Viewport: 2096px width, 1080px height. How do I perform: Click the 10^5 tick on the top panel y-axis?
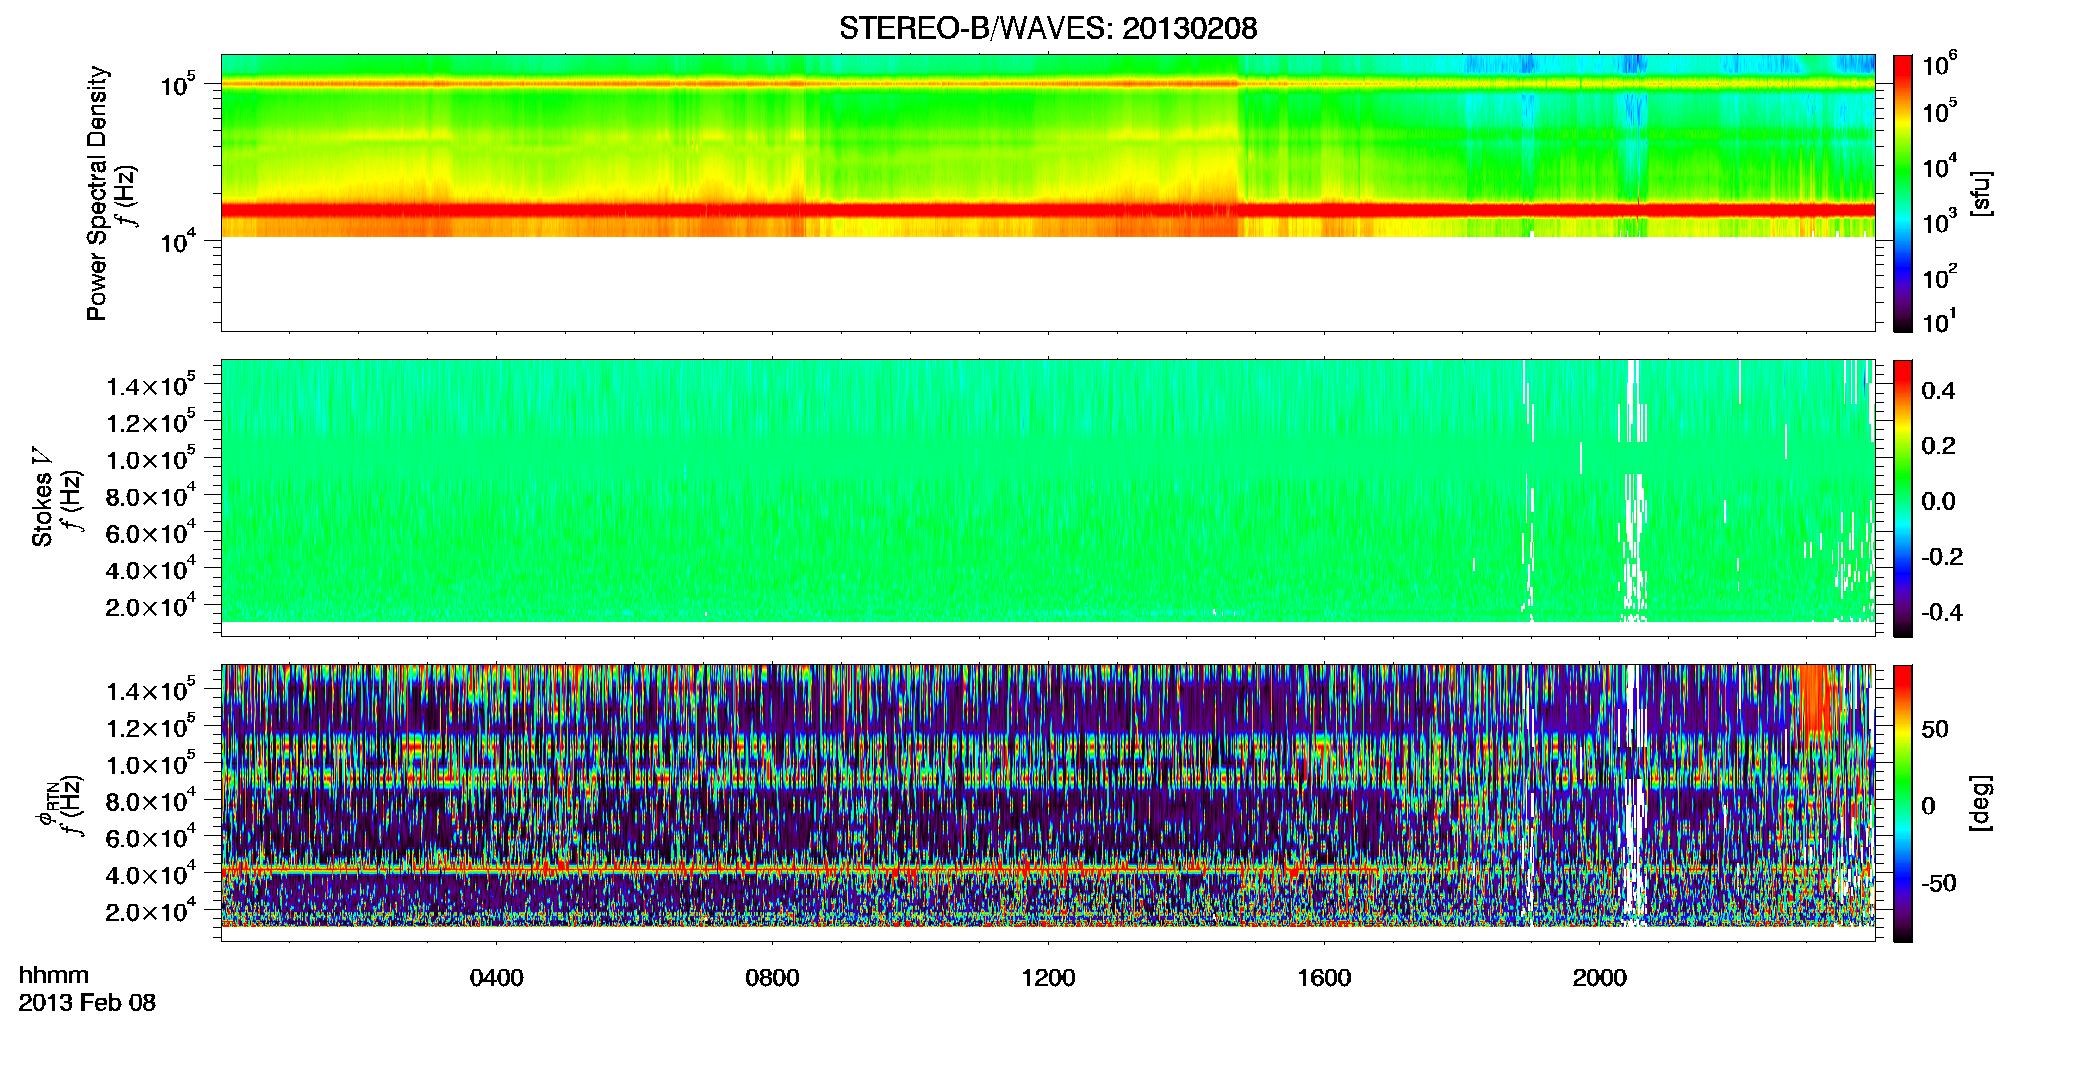pyautogui.click(x=178, y=84)
